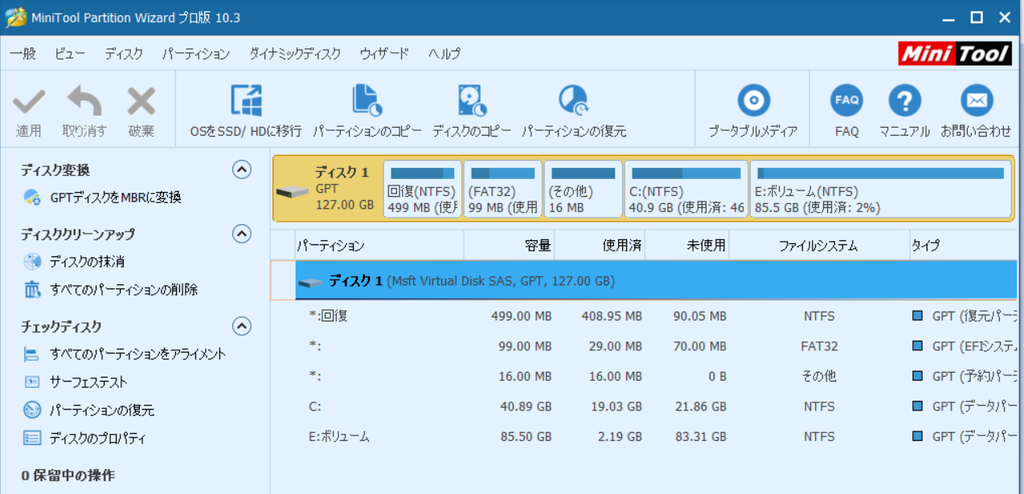
Task: Open the パーティション menu
Action: tap(196, 54)
